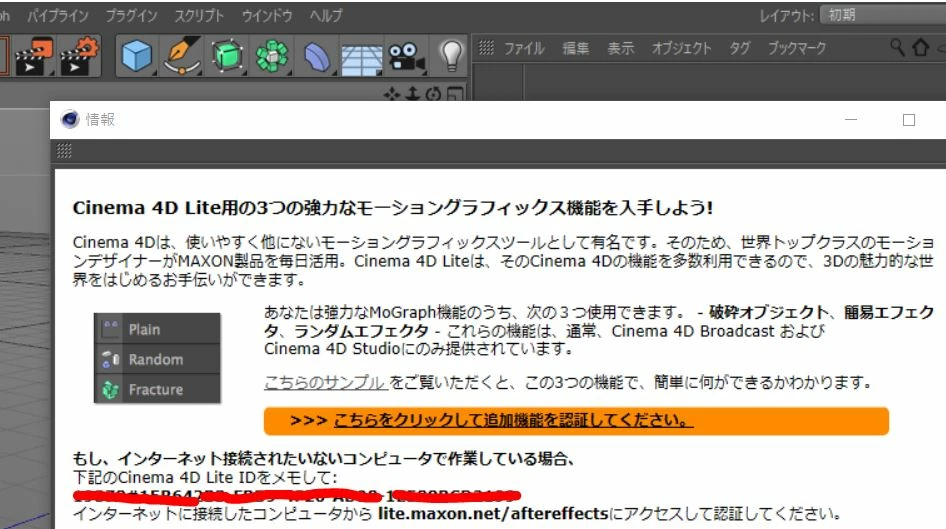Open the こちらのサンプル link
The width and height of the screenshot is (946, 529).
tap(326, 382)
